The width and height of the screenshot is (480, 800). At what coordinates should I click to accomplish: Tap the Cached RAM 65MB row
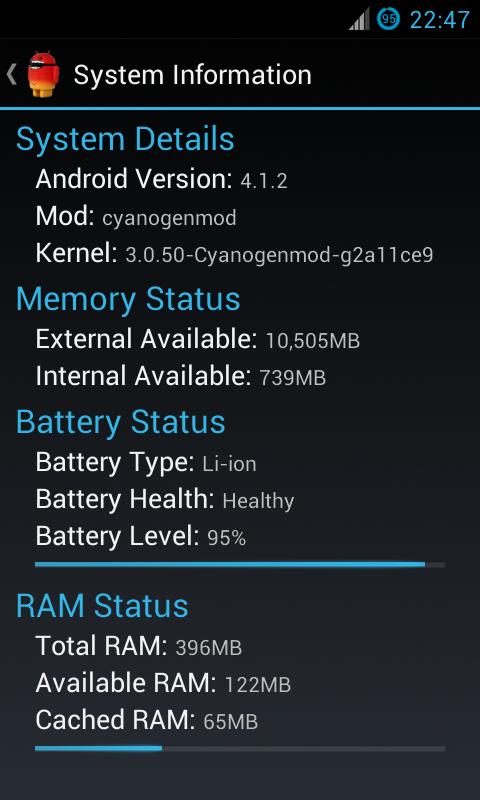click(146, 720)
